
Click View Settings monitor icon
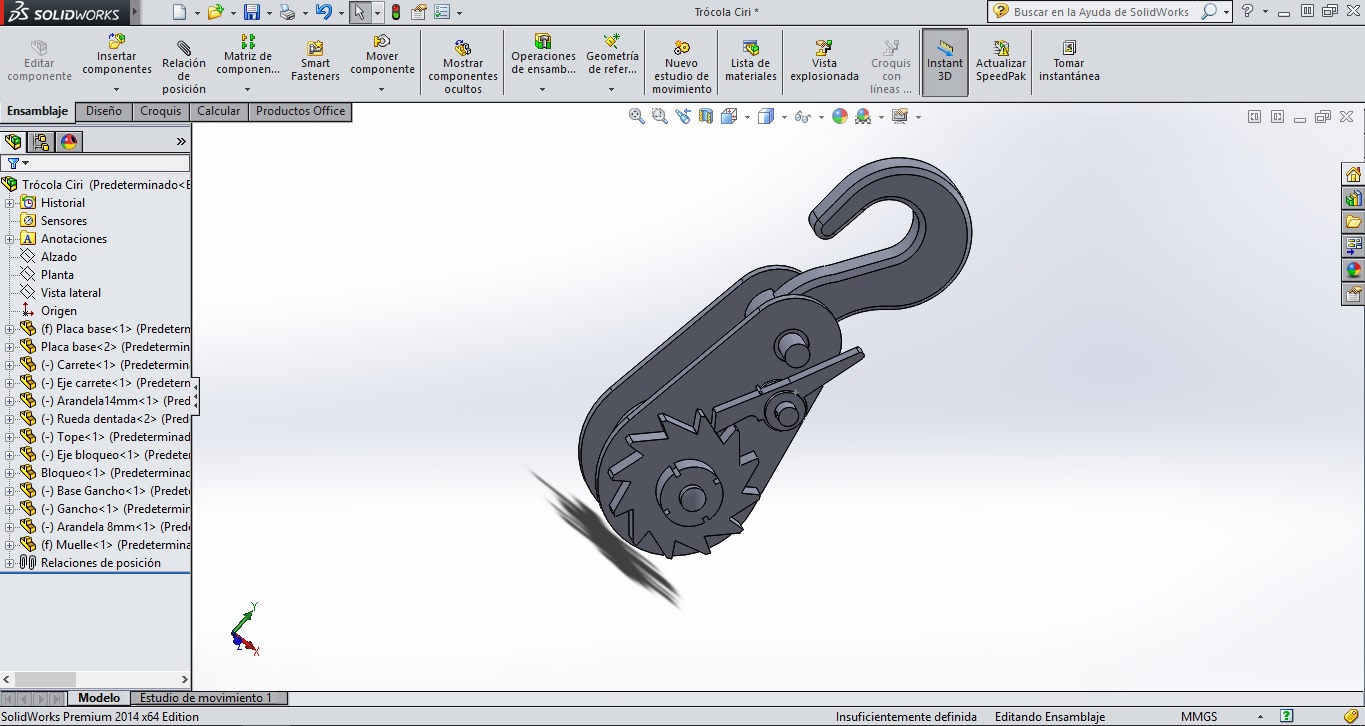(899, 116)
